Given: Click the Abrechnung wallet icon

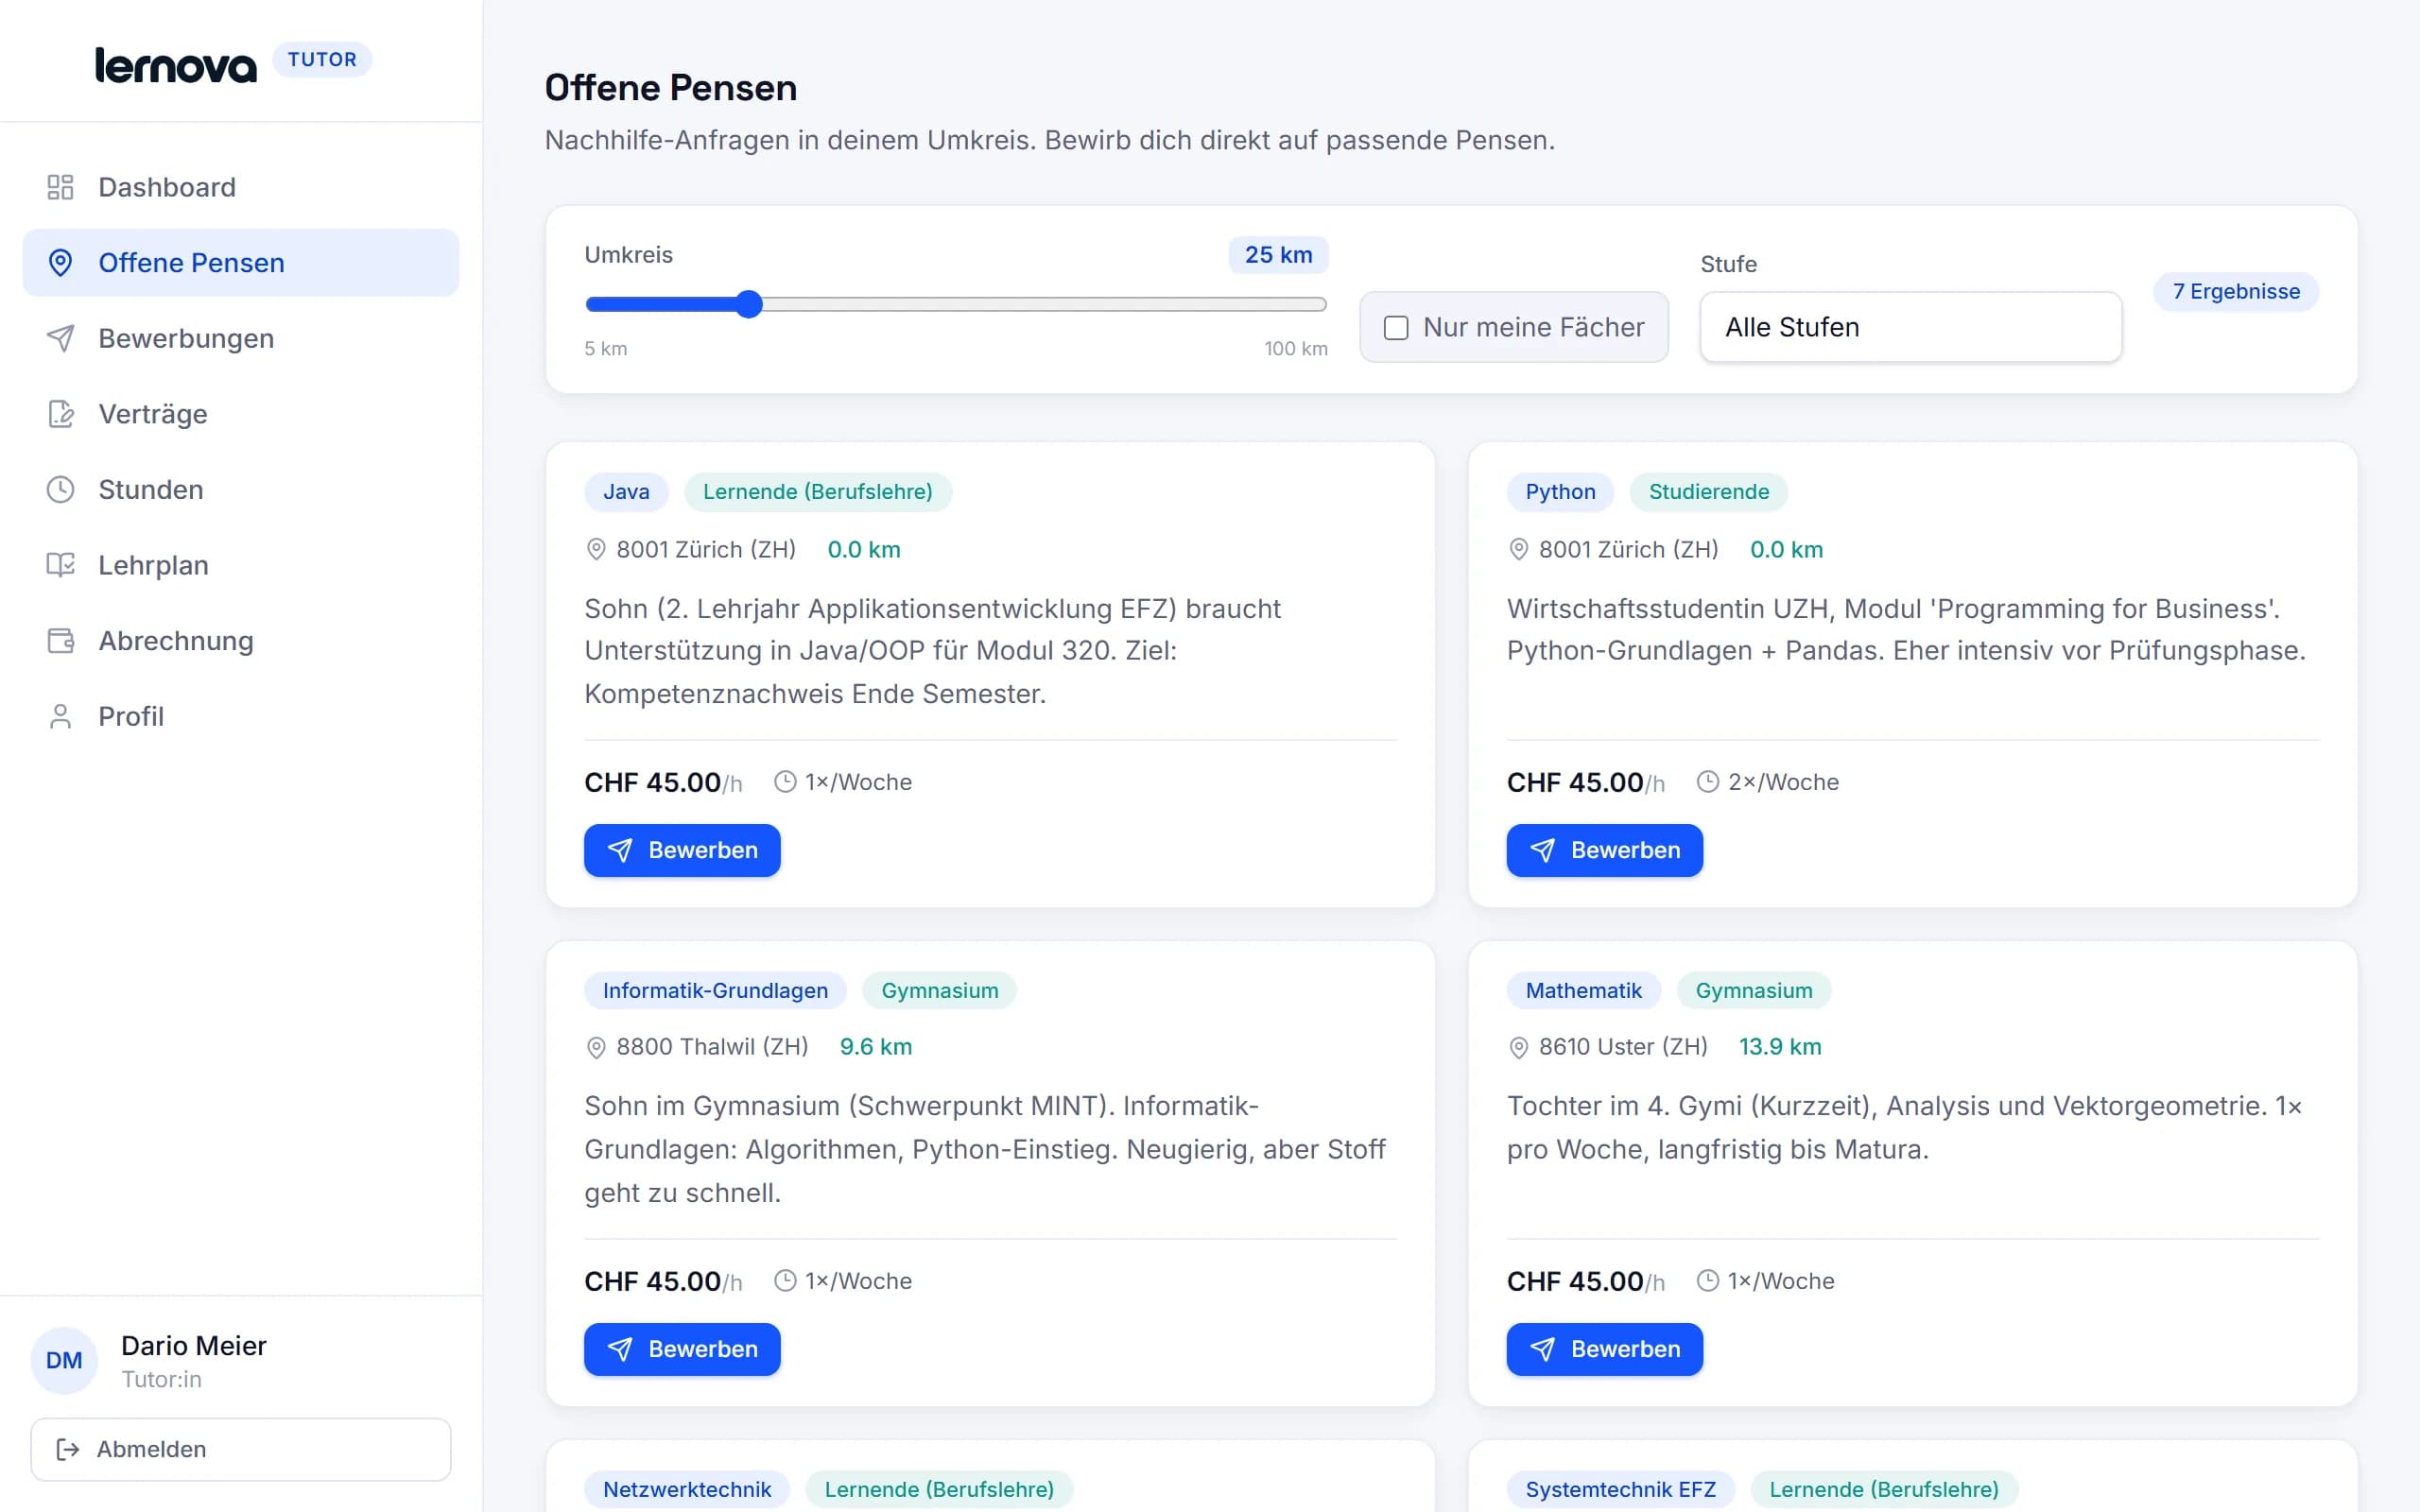Looking at the screenshot, I should tap(60, 641).
